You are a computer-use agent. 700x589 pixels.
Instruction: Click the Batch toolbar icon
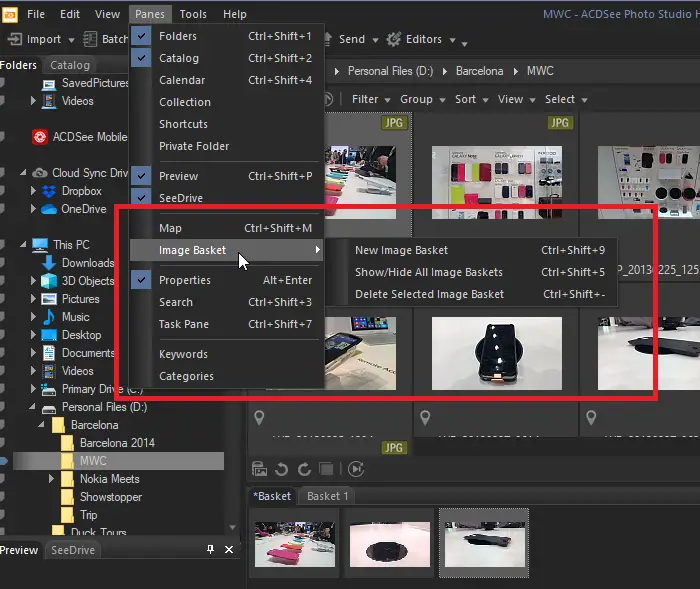(x=90, y=39)
